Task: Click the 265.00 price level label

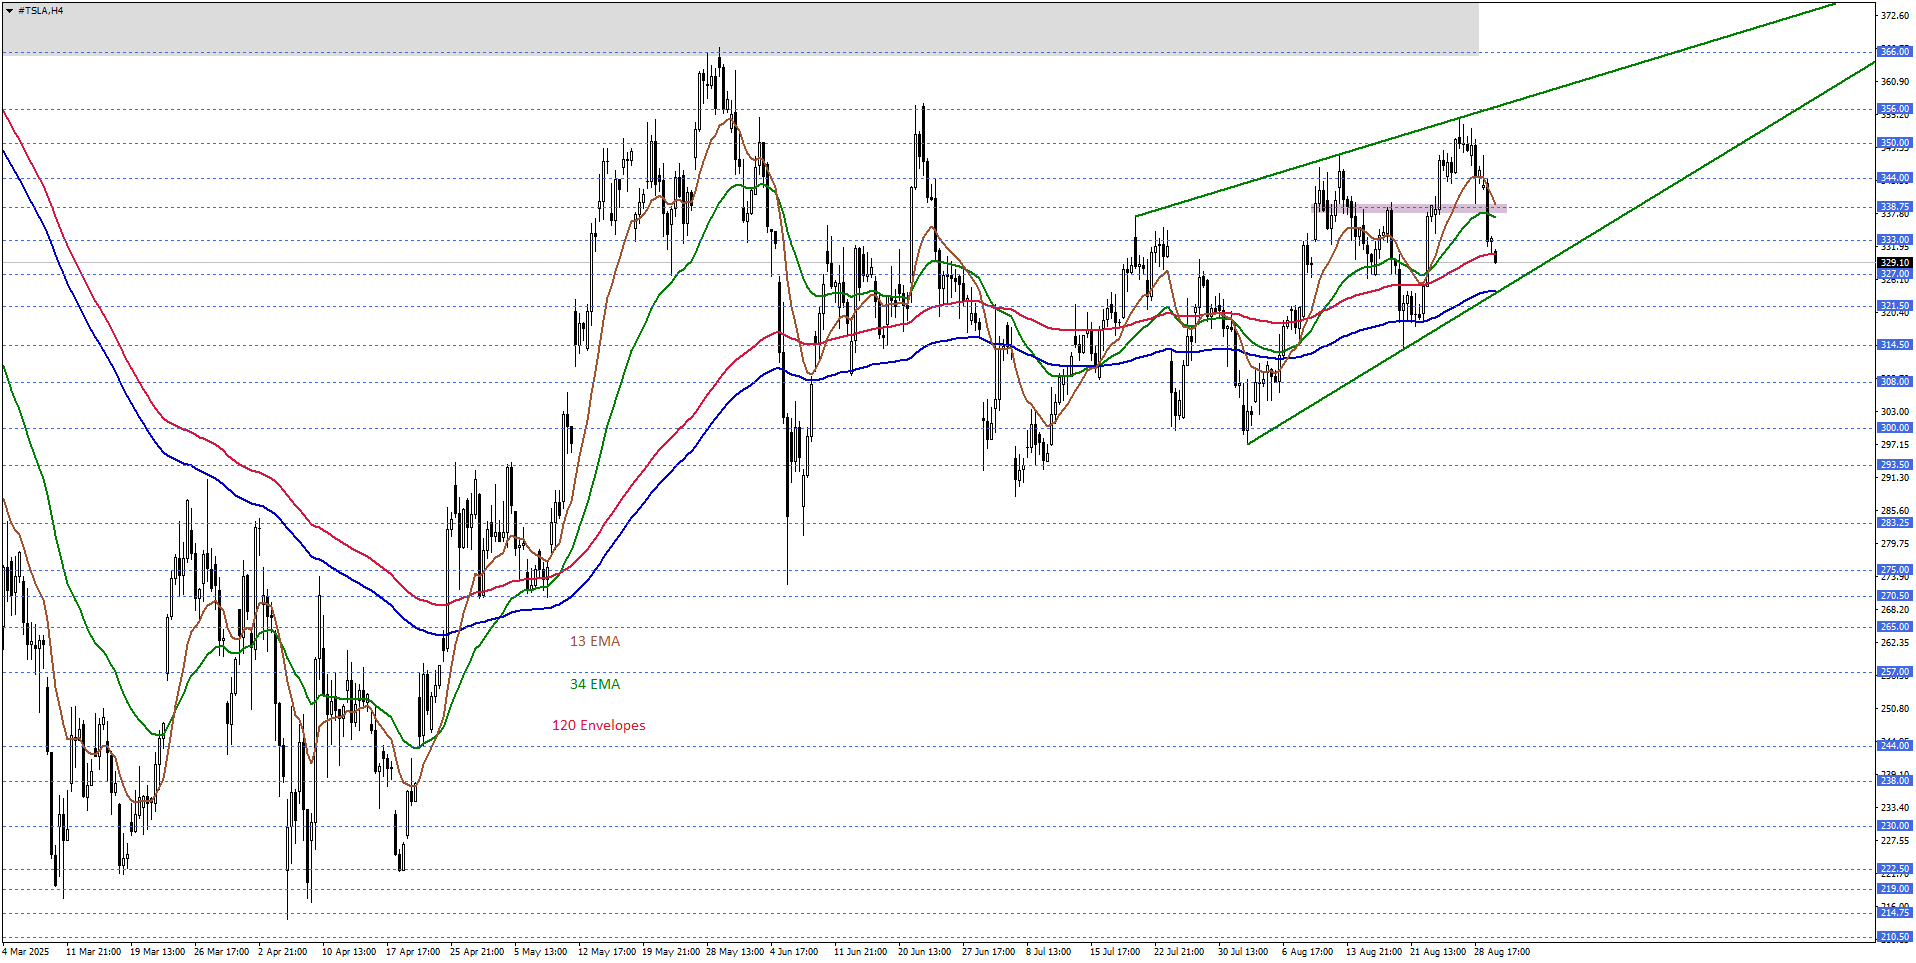Action: (1894, 627)
